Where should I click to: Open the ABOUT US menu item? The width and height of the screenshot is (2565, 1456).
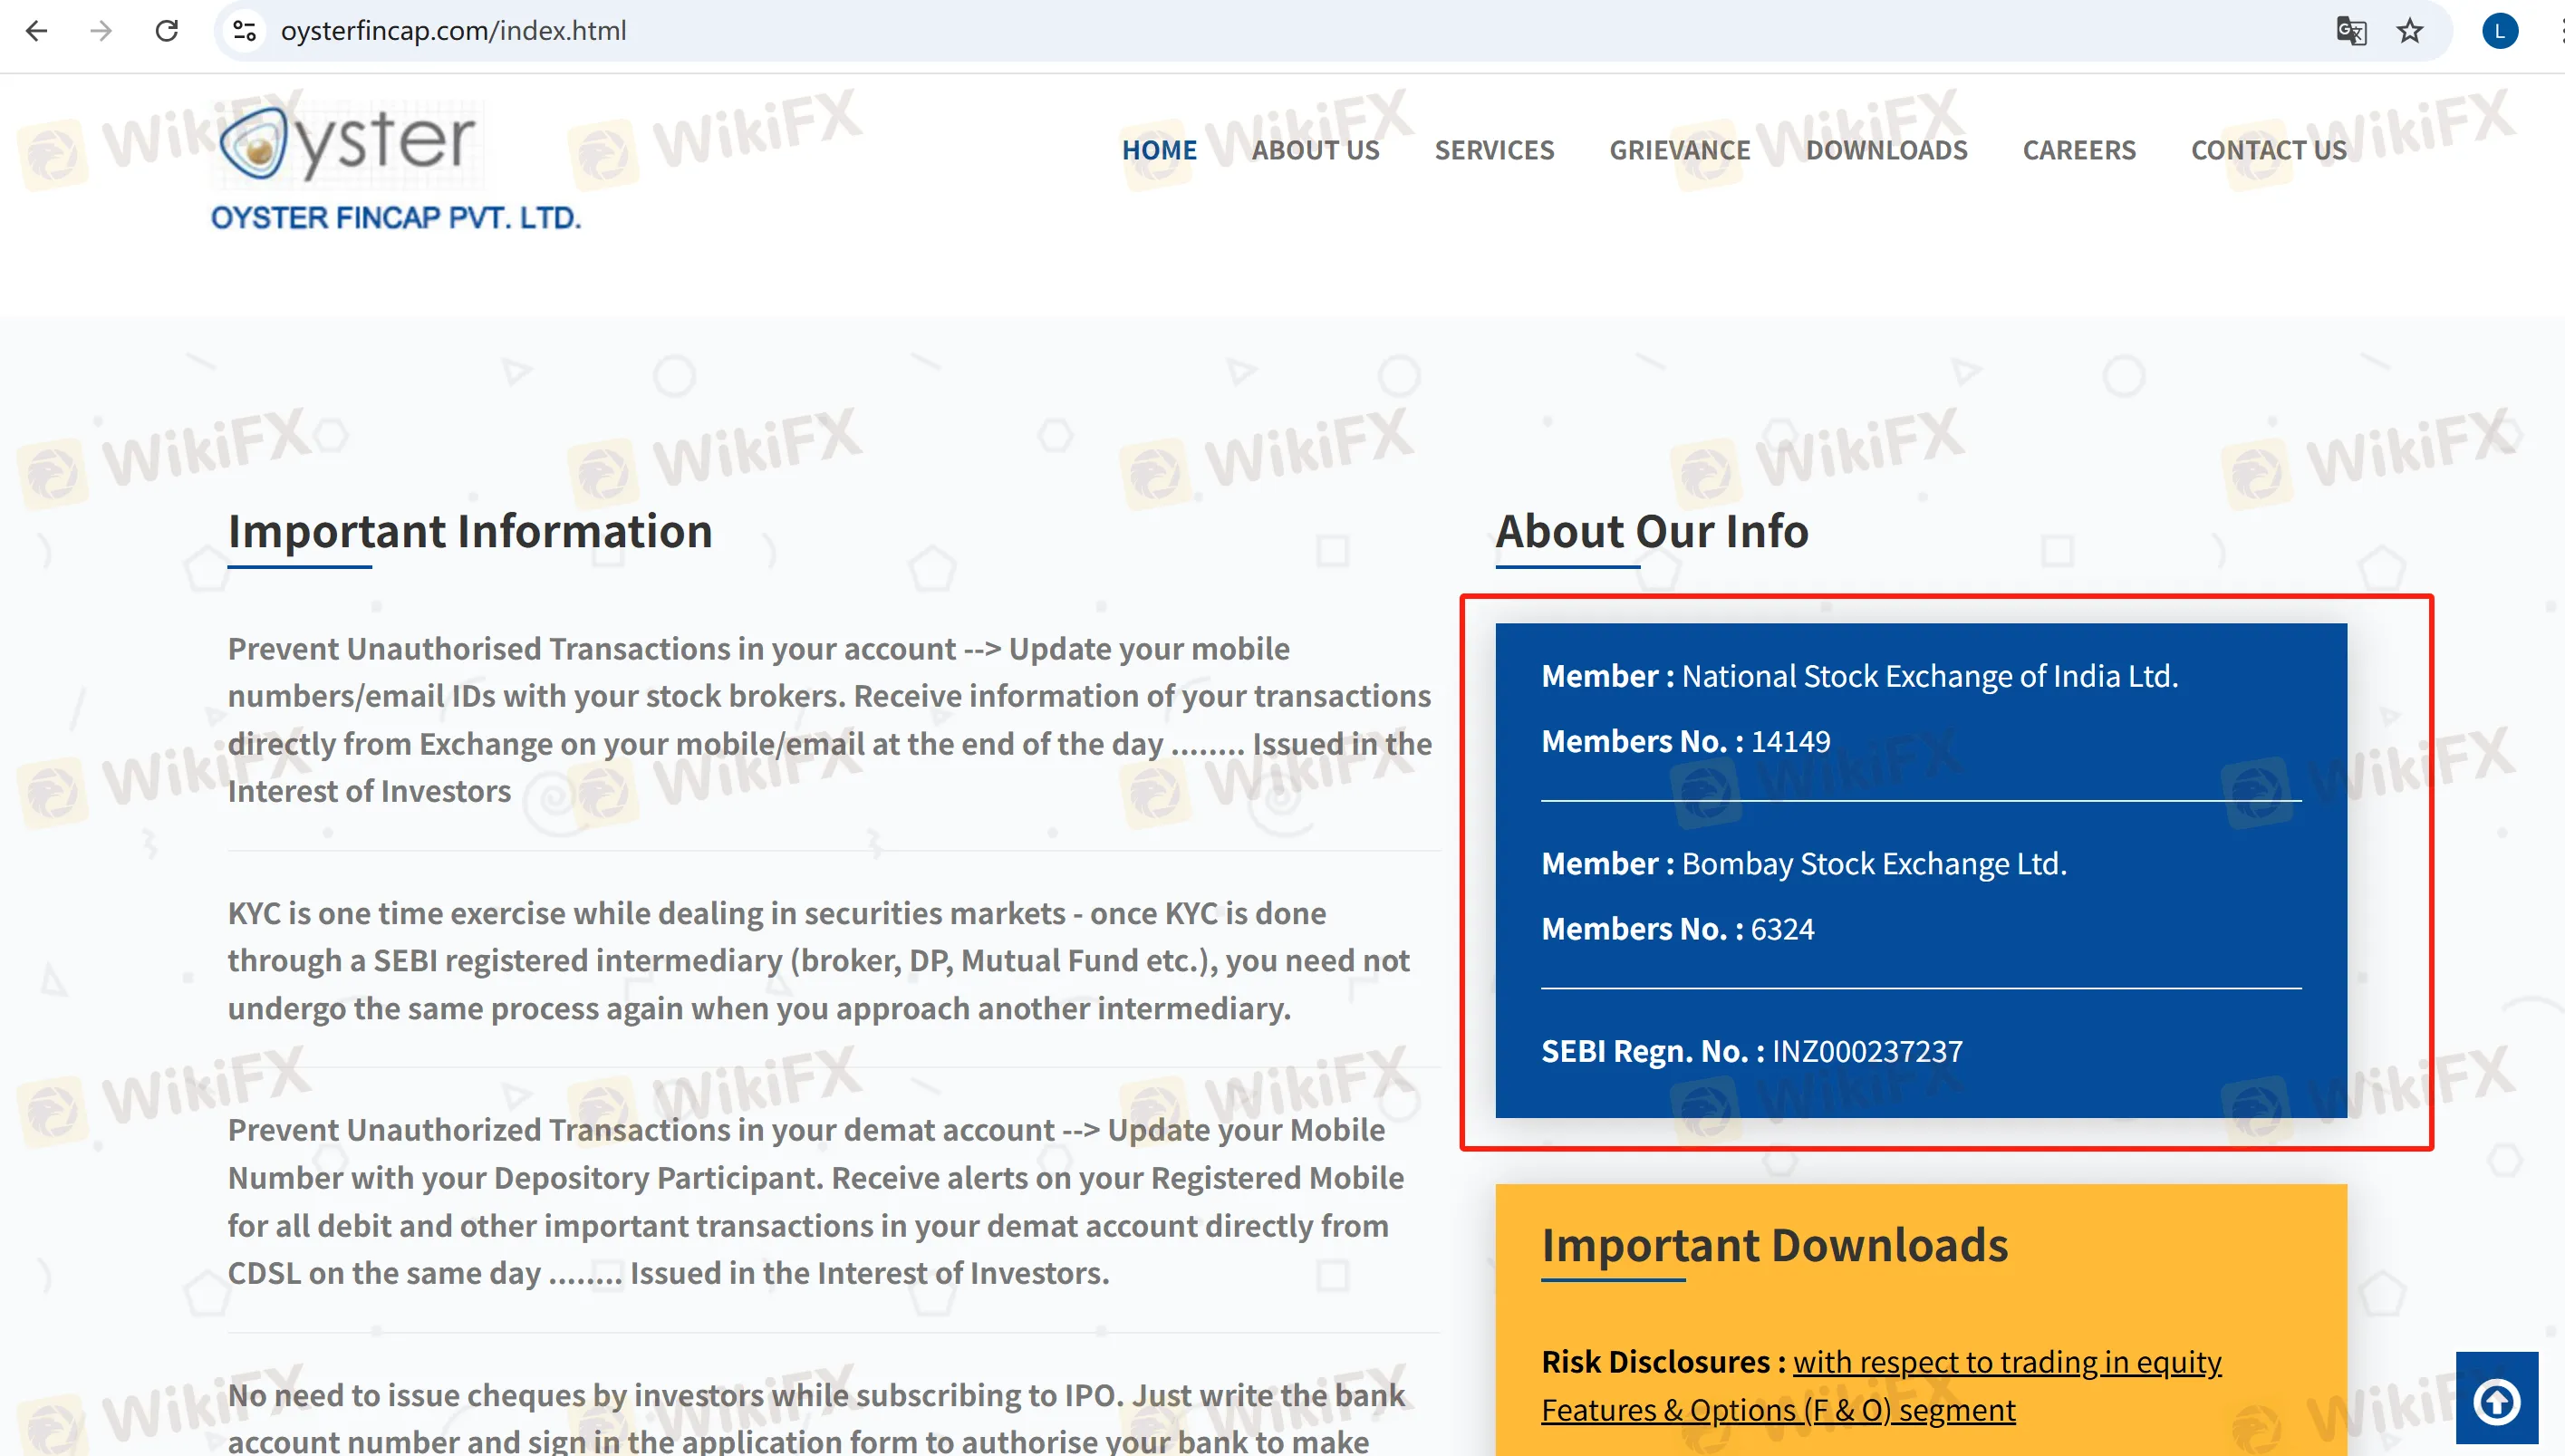[1315, 150]
